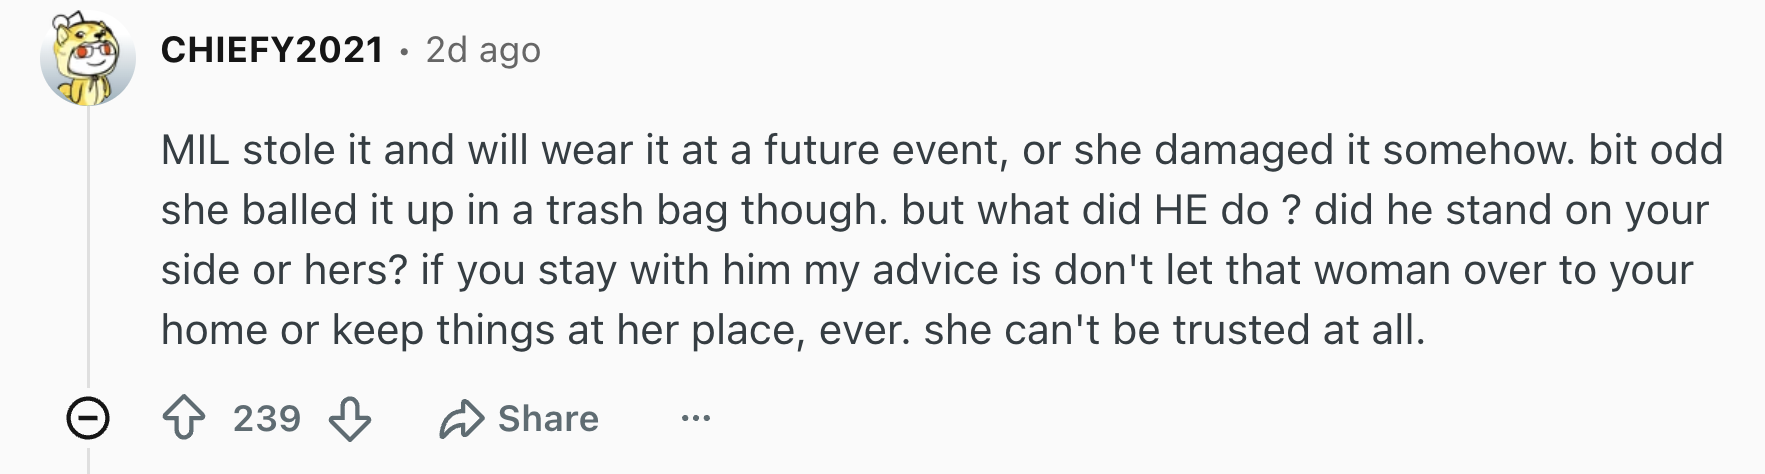The height and width of the screenshot is (474, 1765).
Task: Visit the CHIEFY2021 username link
Action: click(x=272, y=49)
